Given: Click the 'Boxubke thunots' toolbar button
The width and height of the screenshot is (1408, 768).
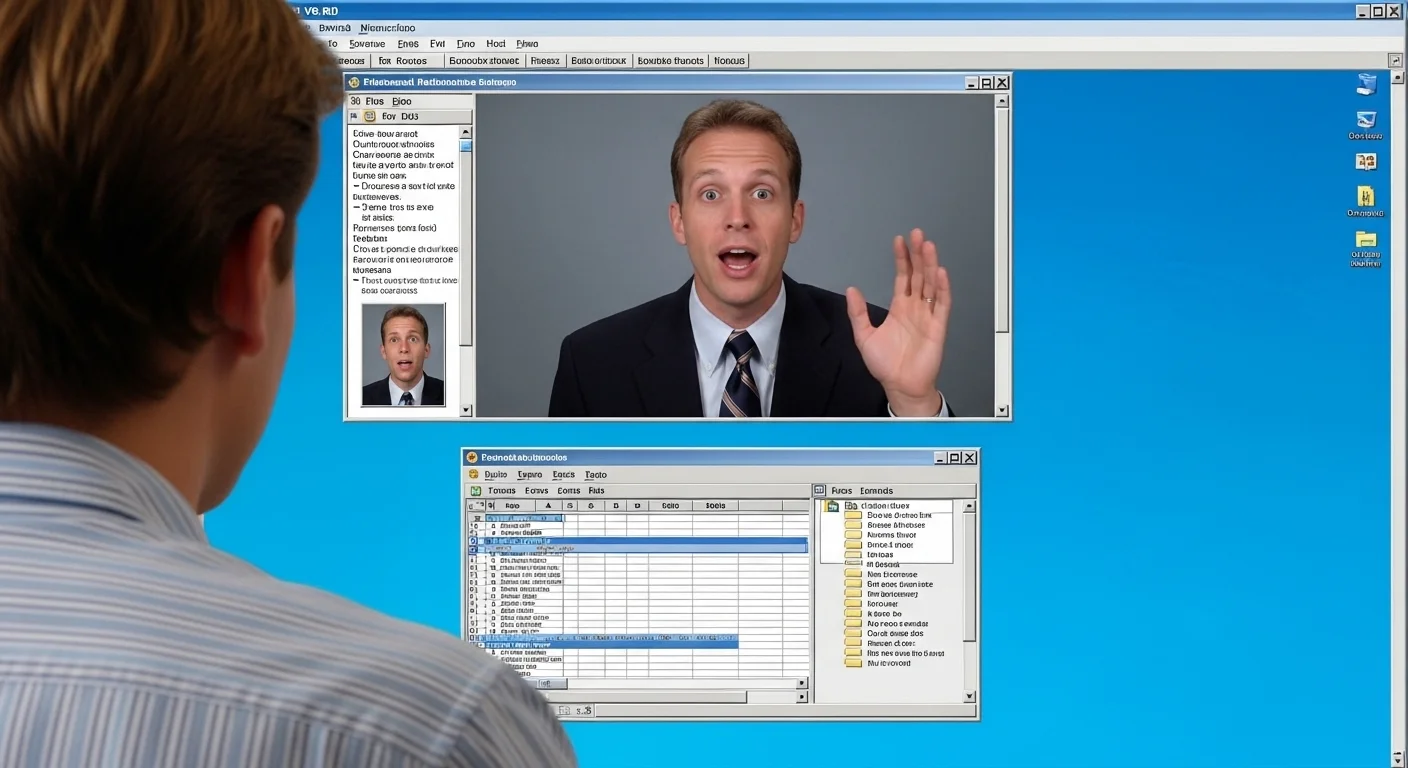Looking at the screenshot, I should click(x=670, y=61).
